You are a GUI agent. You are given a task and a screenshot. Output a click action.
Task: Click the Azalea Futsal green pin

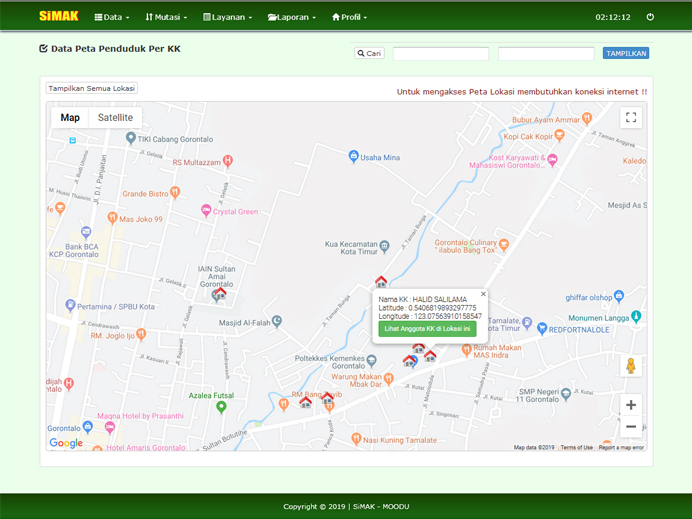tap(222, 406)
